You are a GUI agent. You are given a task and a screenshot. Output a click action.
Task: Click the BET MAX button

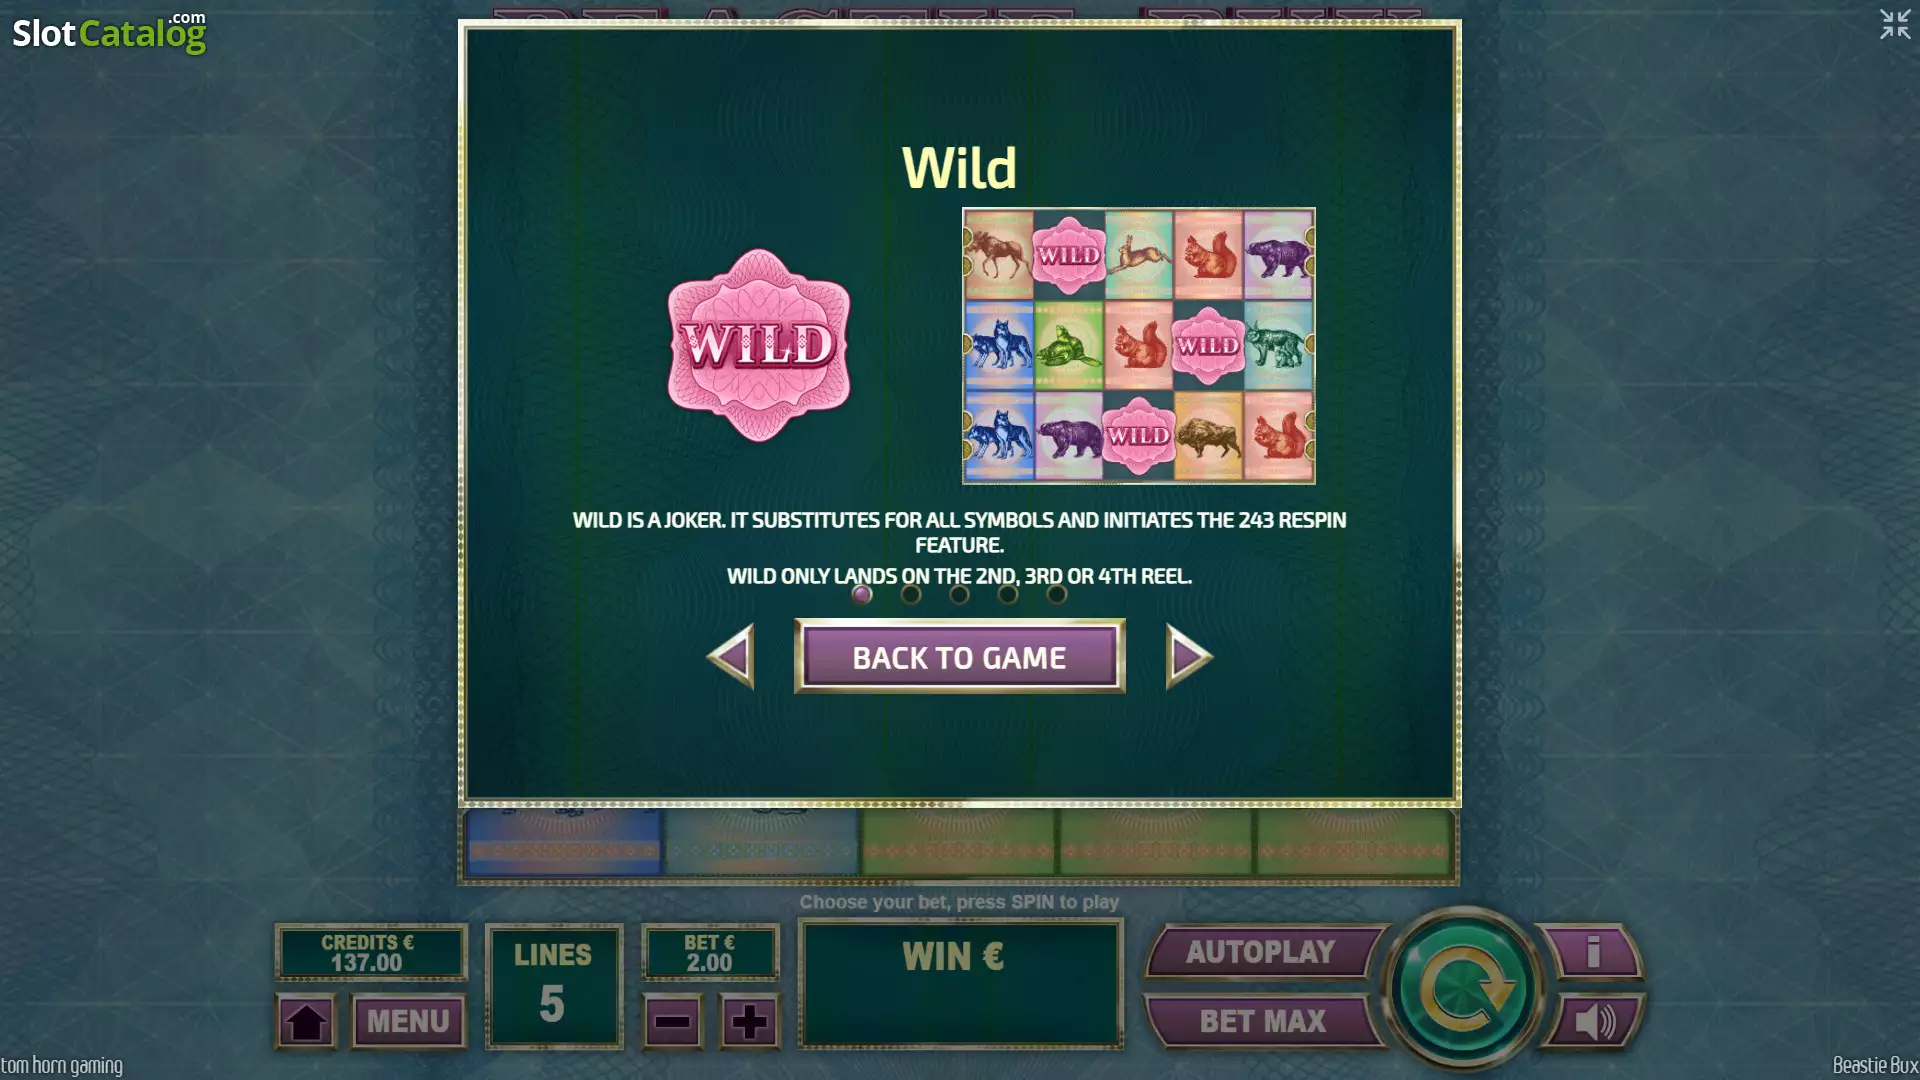(1262, 1021)
